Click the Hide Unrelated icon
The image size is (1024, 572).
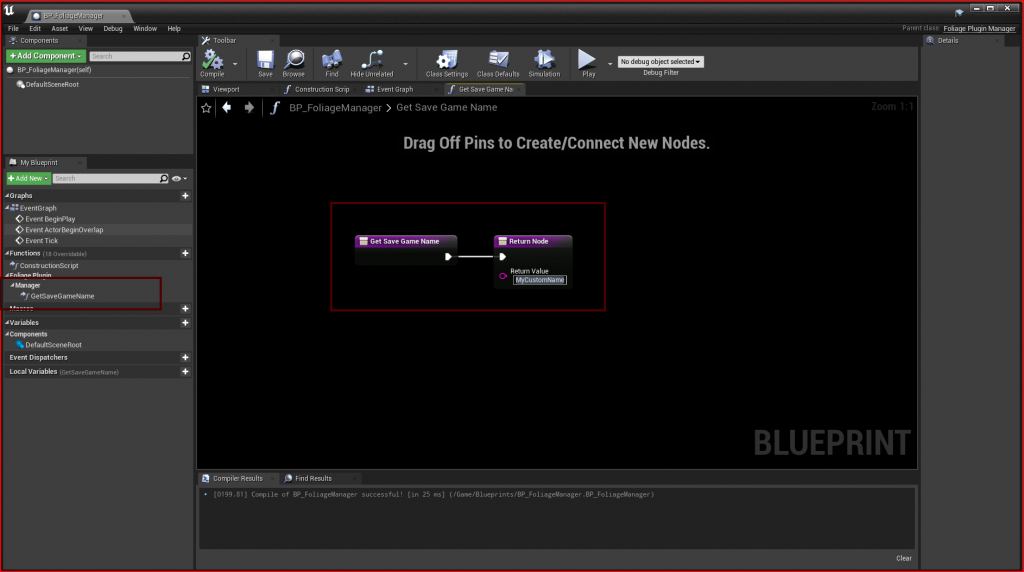coord(371,61)
